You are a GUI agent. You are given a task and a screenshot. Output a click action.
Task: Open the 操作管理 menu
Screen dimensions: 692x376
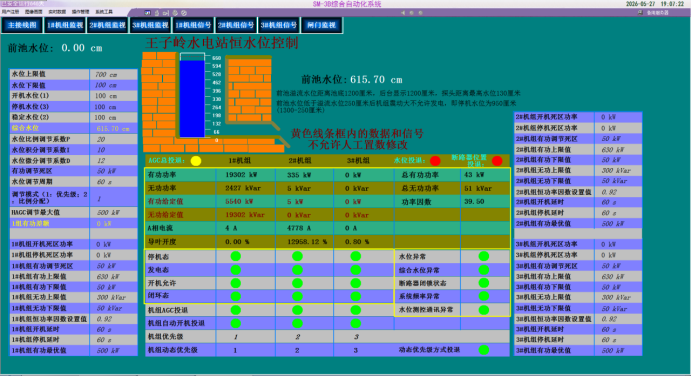click(x=80, y=12)
